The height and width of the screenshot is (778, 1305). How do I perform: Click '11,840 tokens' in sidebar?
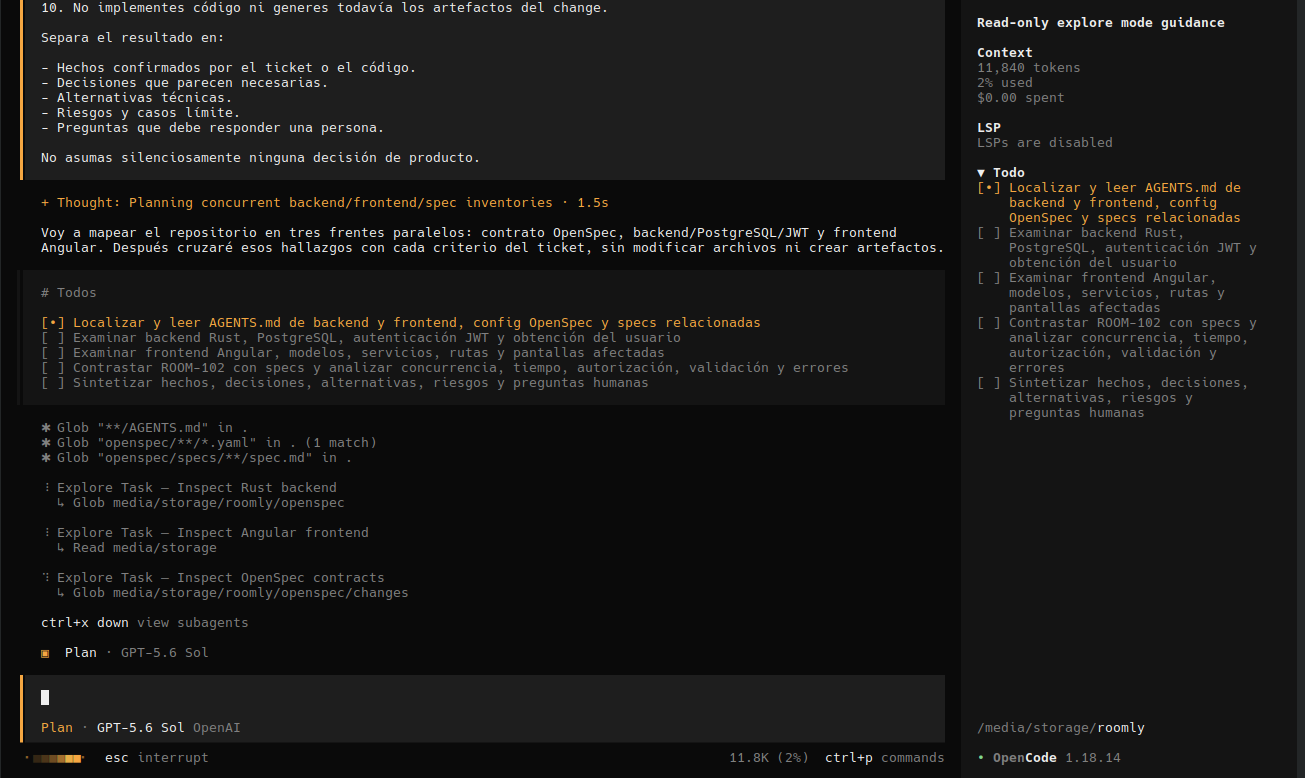click(x=1029, y=67)
